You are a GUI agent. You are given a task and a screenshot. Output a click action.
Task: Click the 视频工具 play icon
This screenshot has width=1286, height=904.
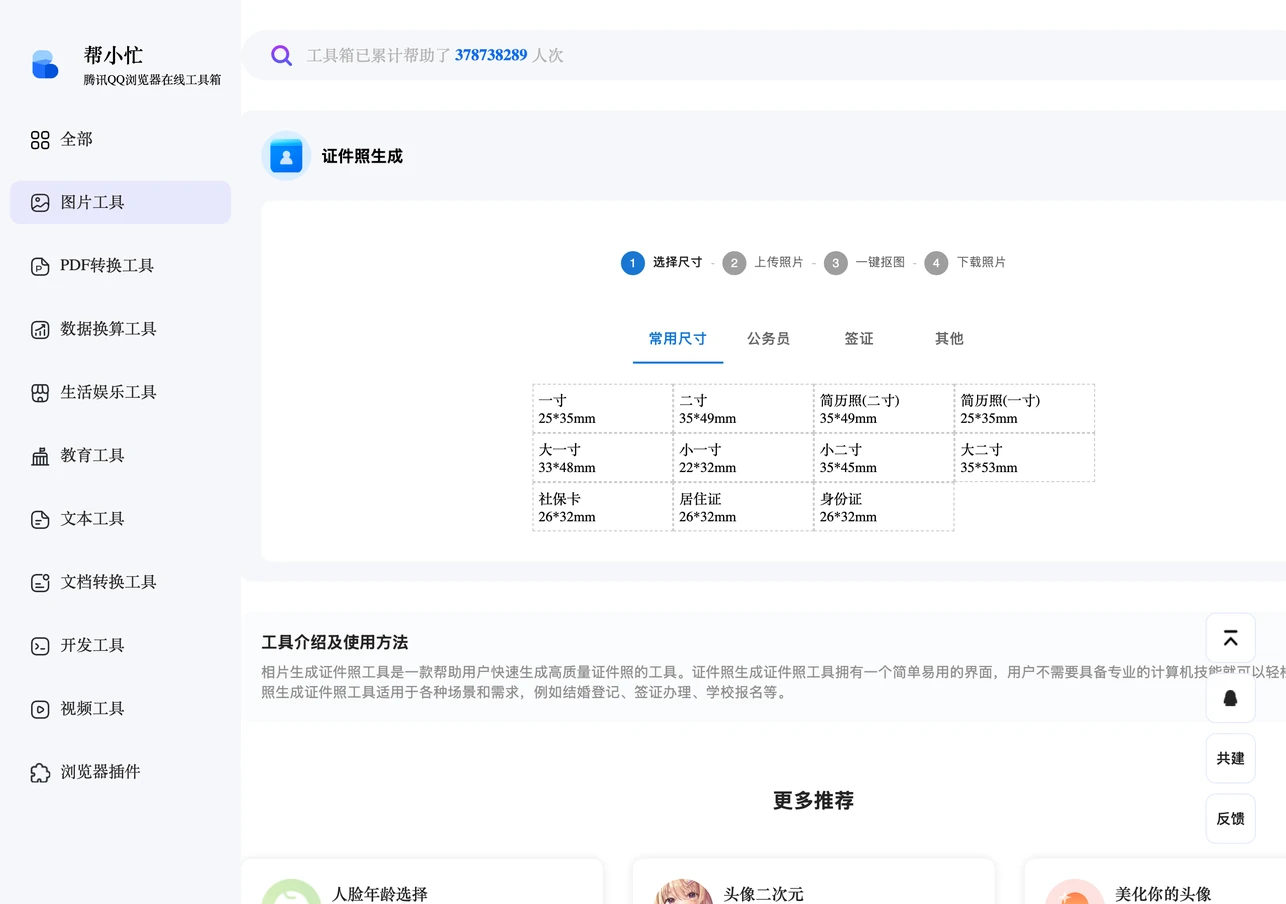40,709
